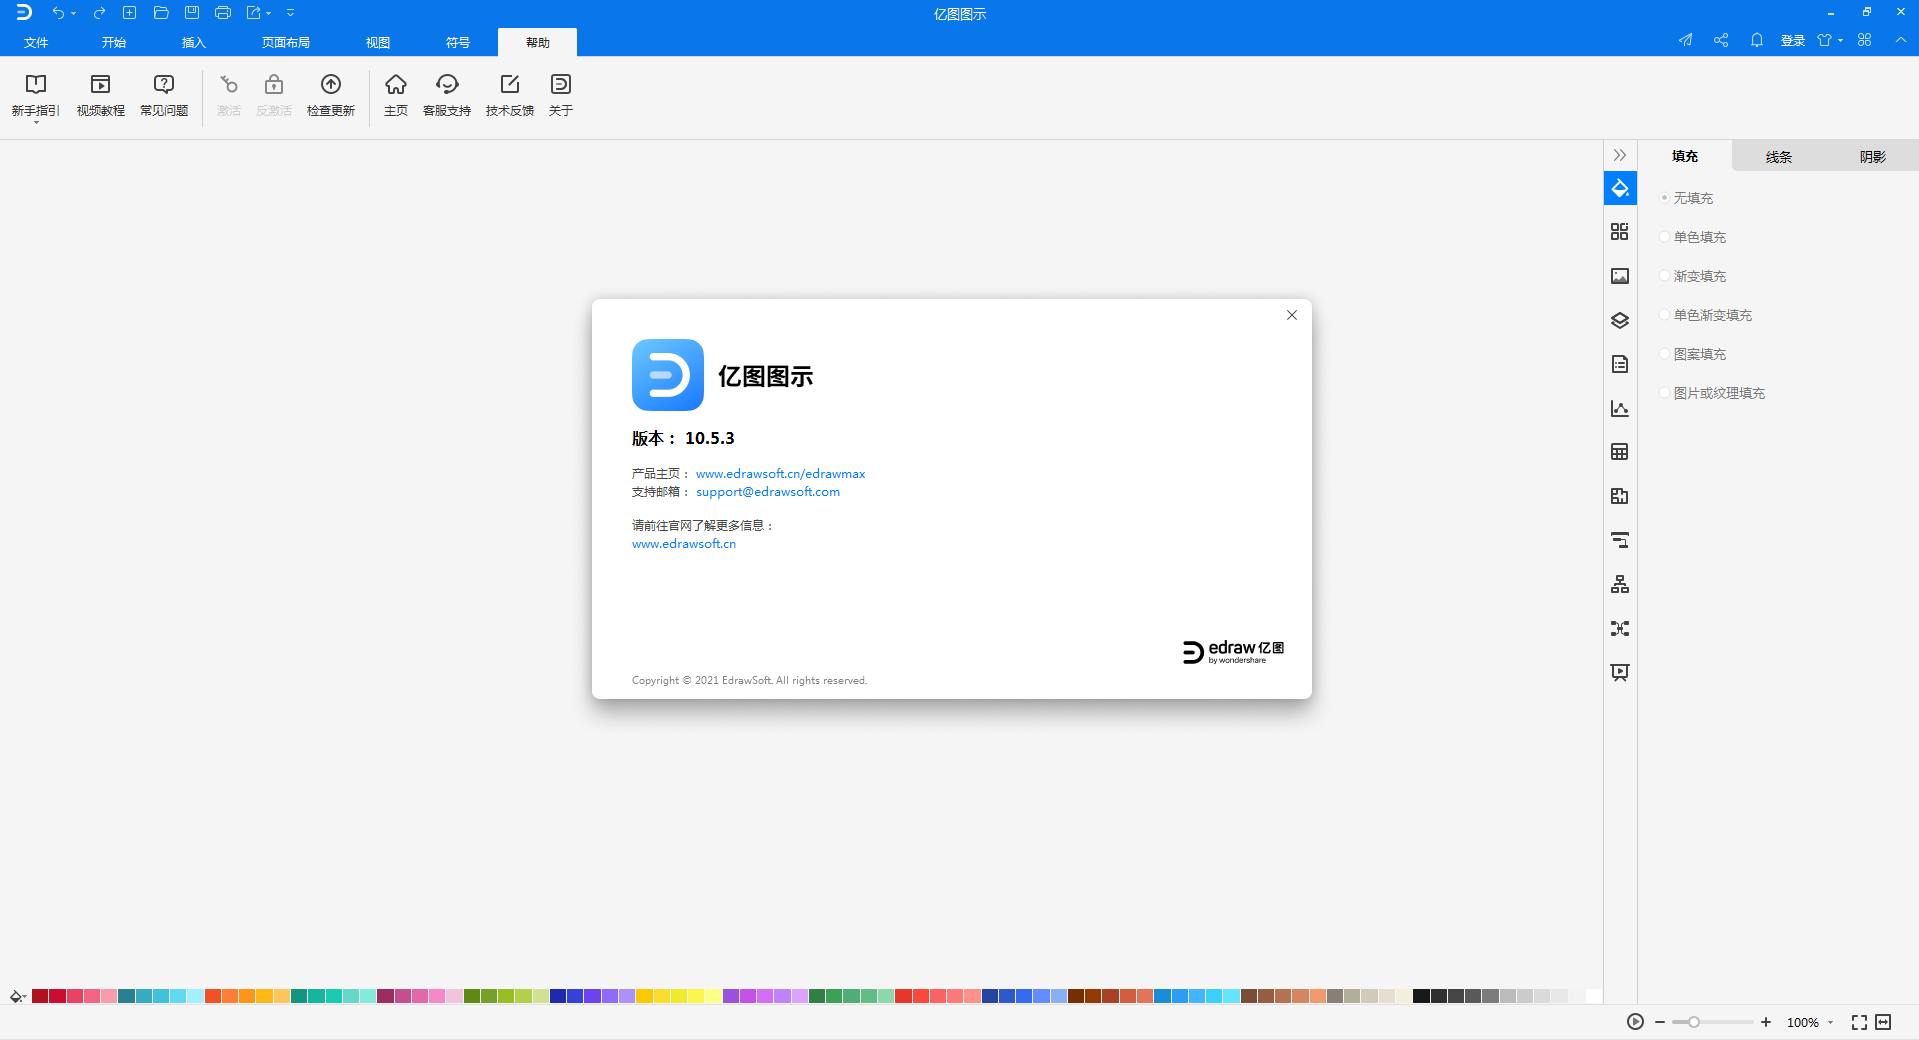Click 检查更新 check for updates
1919x1040 pixels.
pyautogui.click(x=331, y=96)
